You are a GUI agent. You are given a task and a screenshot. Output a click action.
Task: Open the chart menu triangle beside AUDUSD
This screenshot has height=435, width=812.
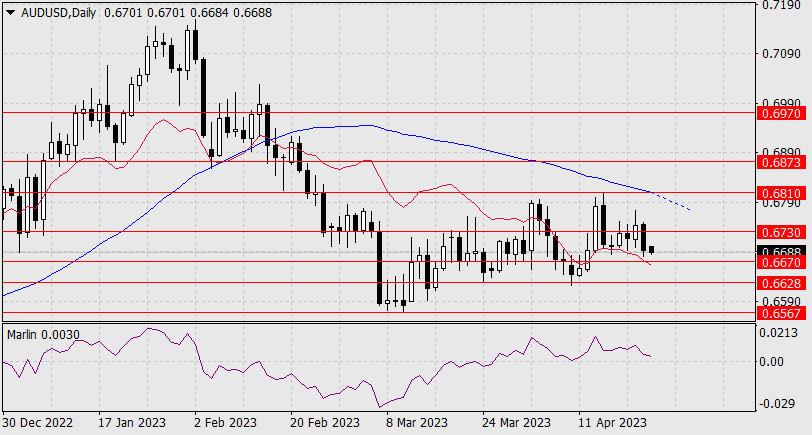(10, 13)
